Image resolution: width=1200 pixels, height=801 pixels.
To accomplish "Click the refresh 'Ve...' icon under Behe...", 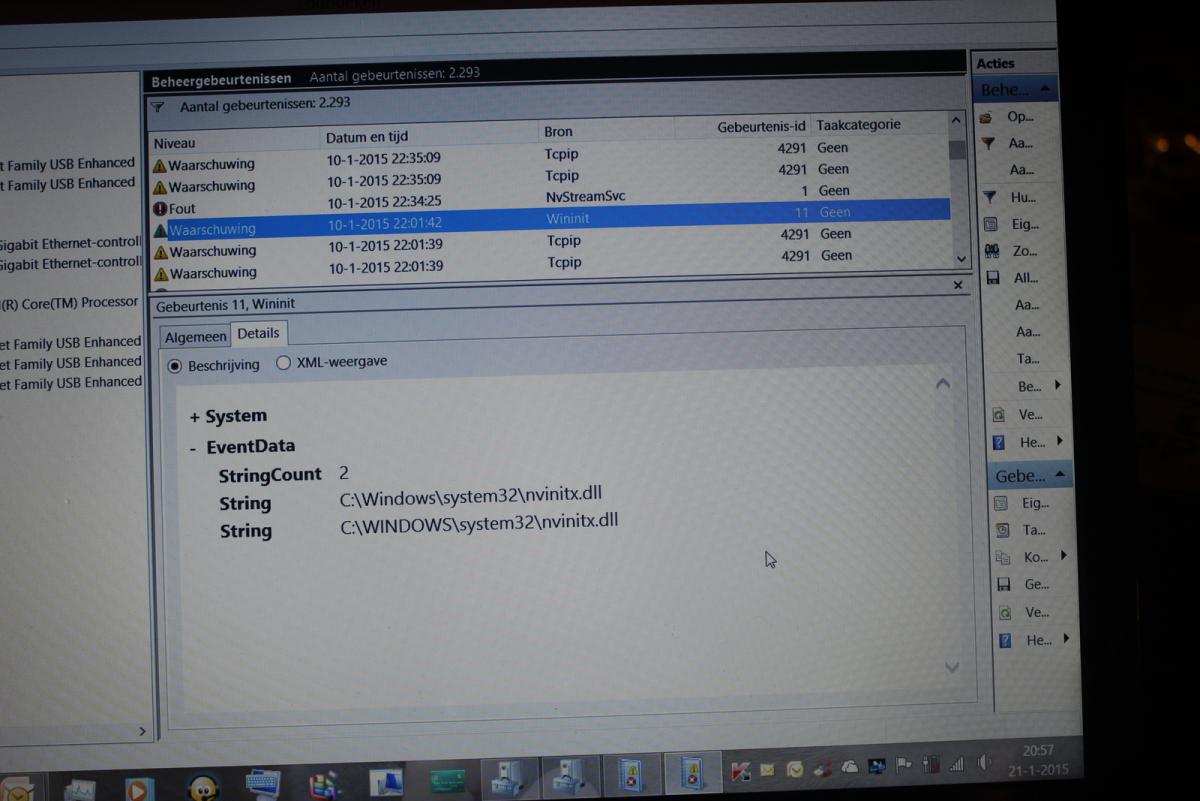I will click(x=997, y=414).
